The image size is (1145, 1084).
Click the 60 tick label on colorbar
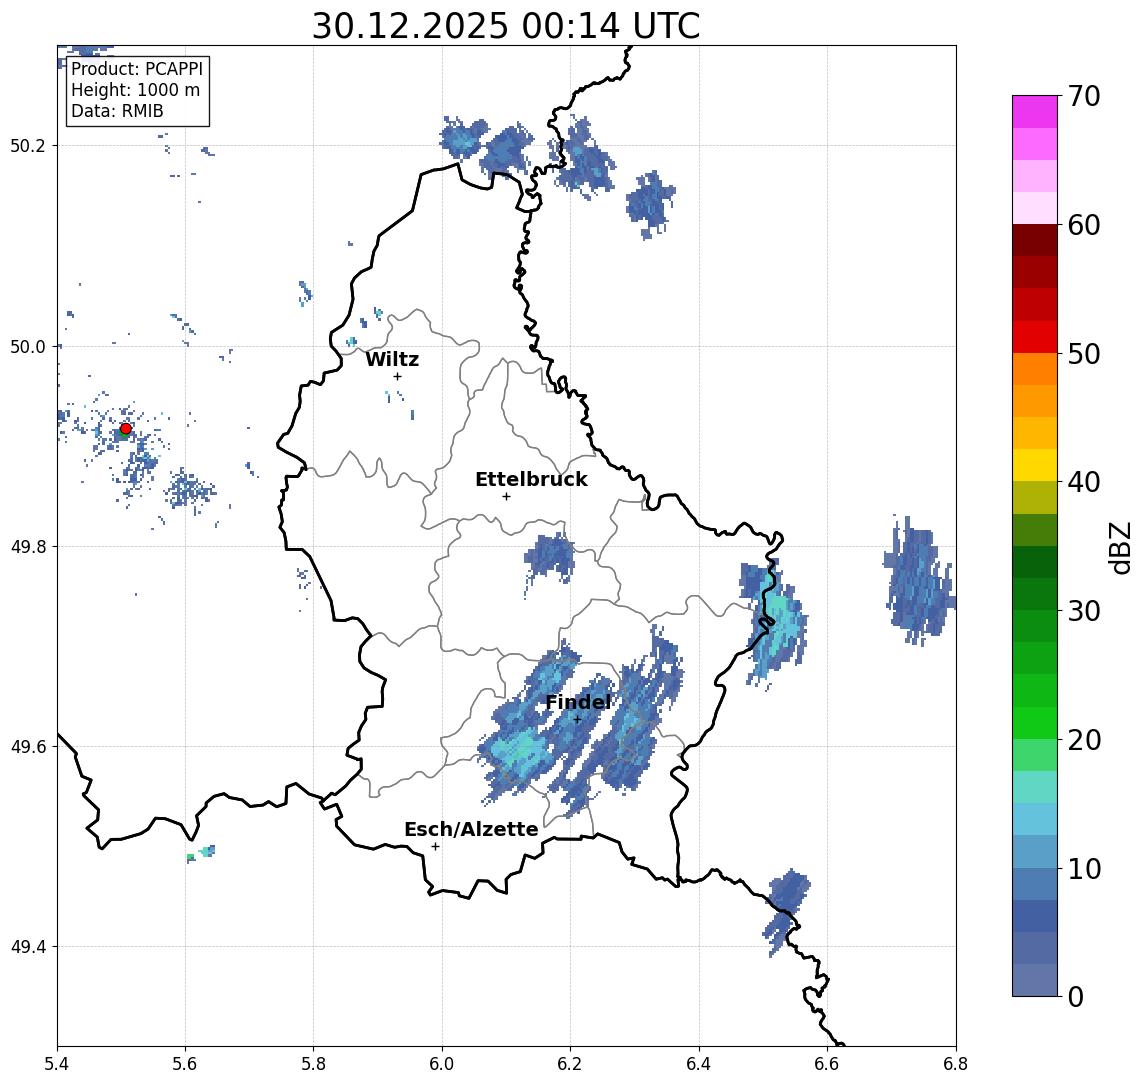pyautogui.click(x=1084, y=225)
